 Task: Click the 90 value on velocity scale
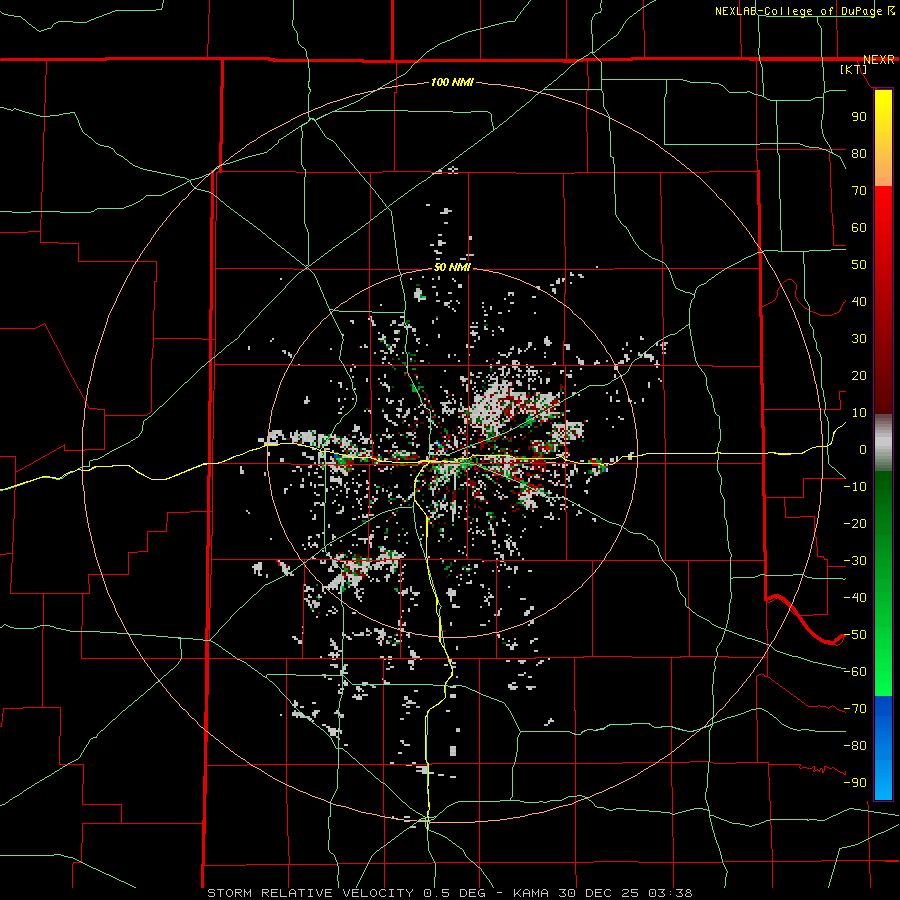coord(859,117)
